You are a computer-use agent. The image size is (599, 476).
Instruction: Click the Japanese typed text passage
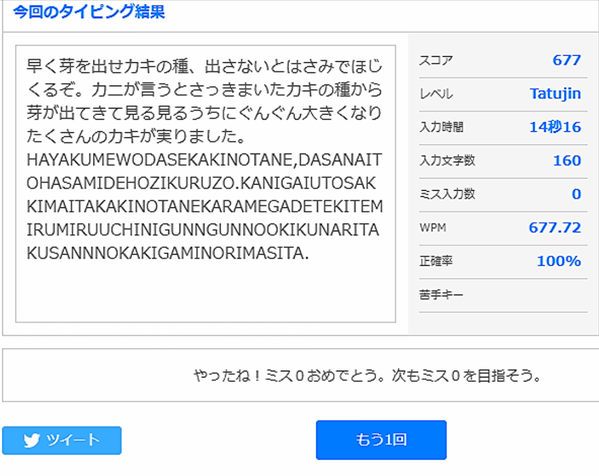[204, 101]
